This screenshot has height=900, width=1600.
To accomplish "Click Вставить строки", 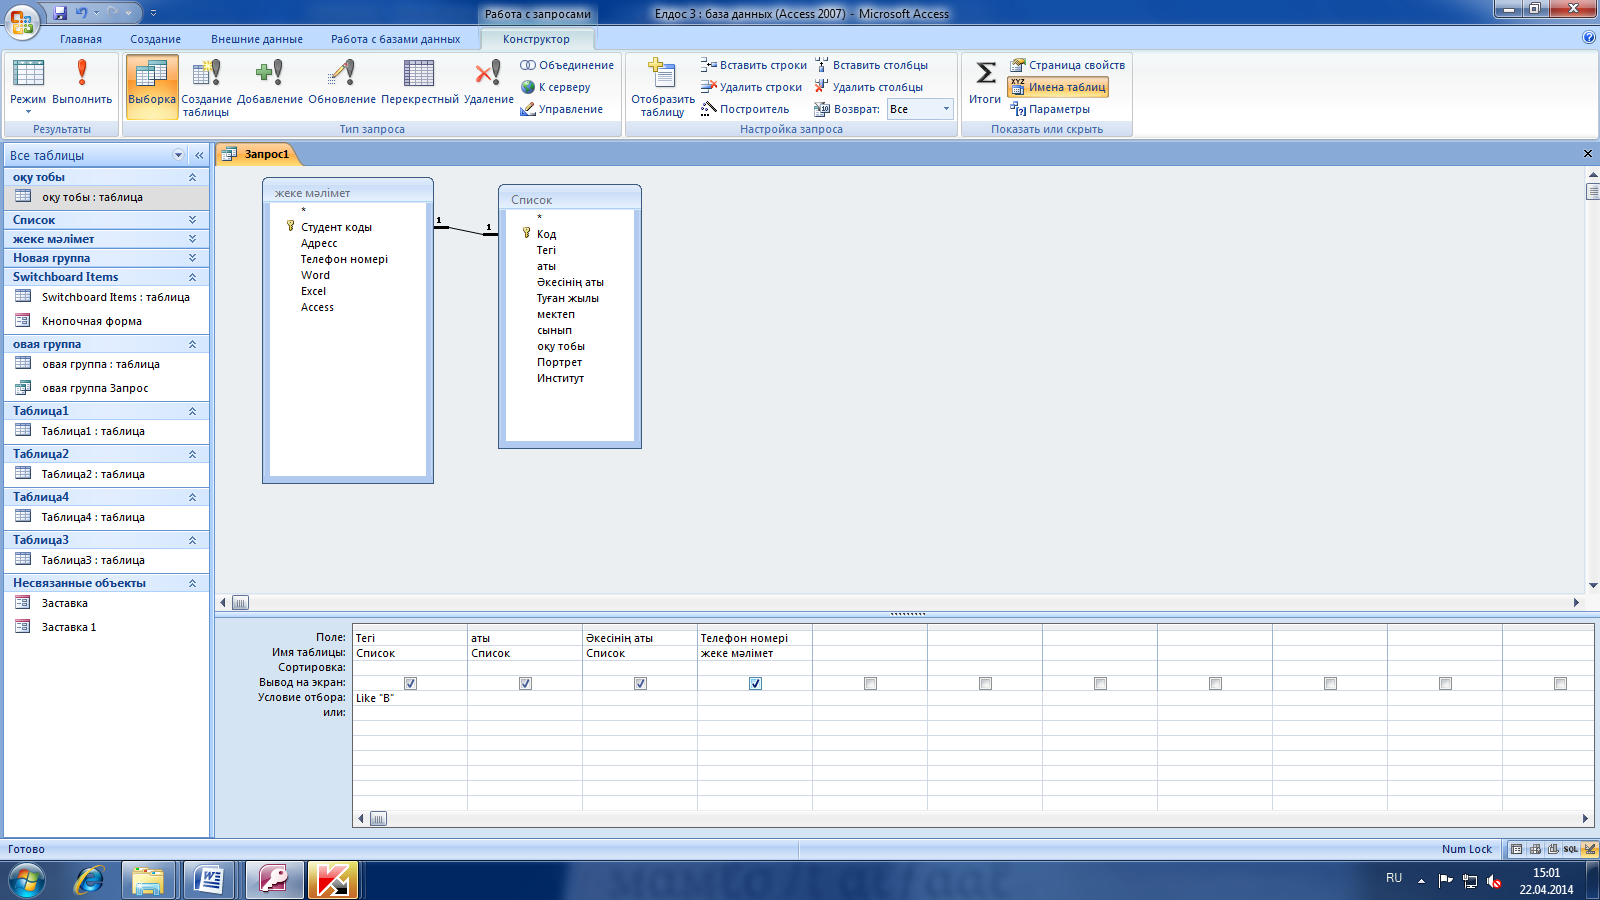I will coord(754,65).
